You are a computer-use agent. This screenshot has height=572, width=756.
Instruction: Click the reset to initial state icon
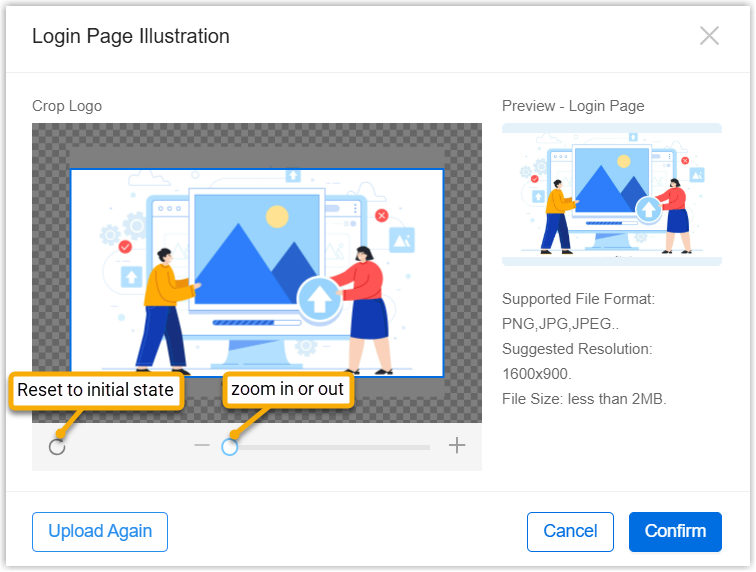click(x=57, y=446)
